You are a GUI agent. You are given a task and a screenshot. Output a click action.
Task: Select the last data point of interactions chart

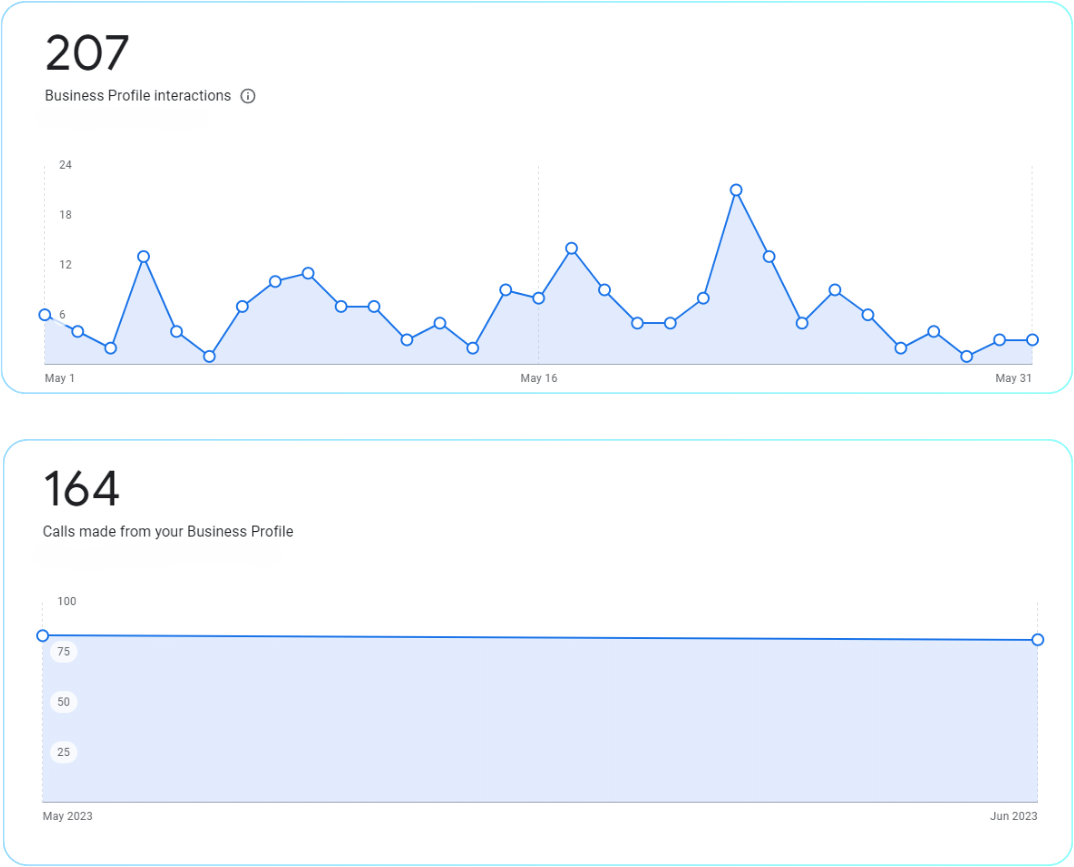1032,340
